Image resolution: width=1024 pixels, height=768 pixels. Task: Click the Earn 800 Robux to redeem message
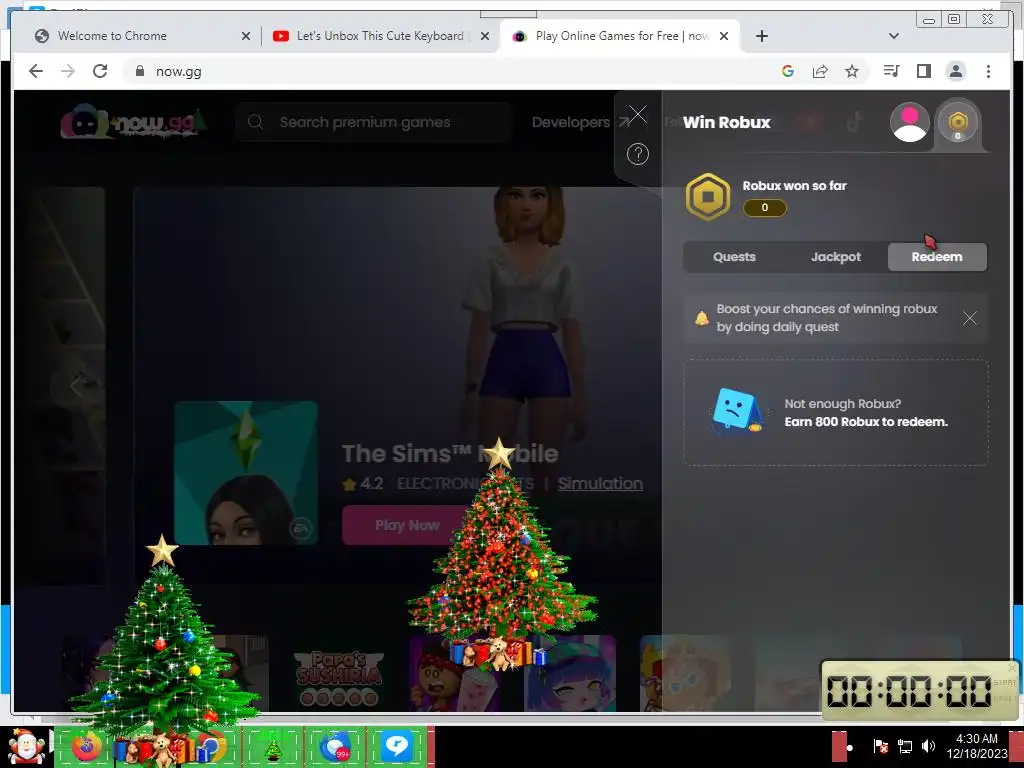[x=866, y=422]
